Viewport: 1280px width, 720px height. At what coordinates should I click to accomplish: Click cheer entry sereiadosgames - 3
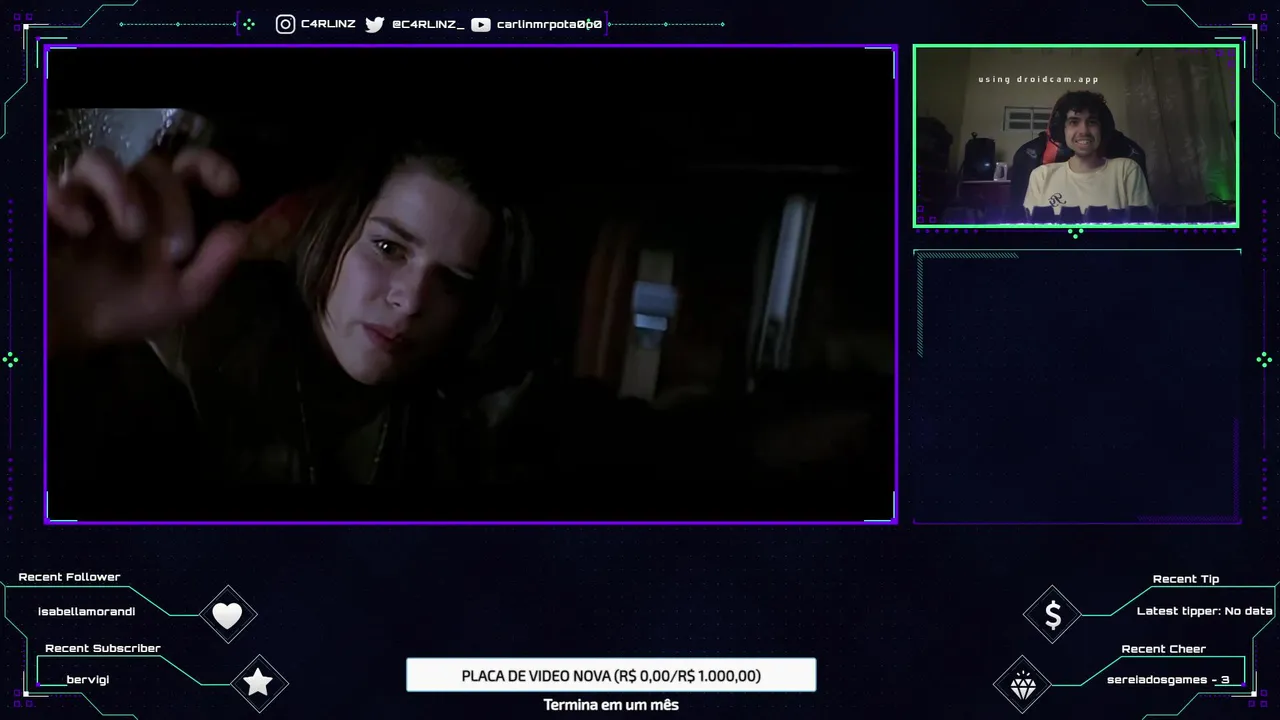[x=1167, y=679]
